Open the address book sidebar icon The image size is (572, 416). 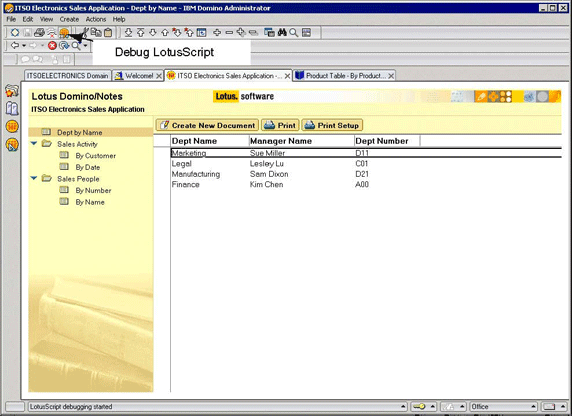coord(12,108)
